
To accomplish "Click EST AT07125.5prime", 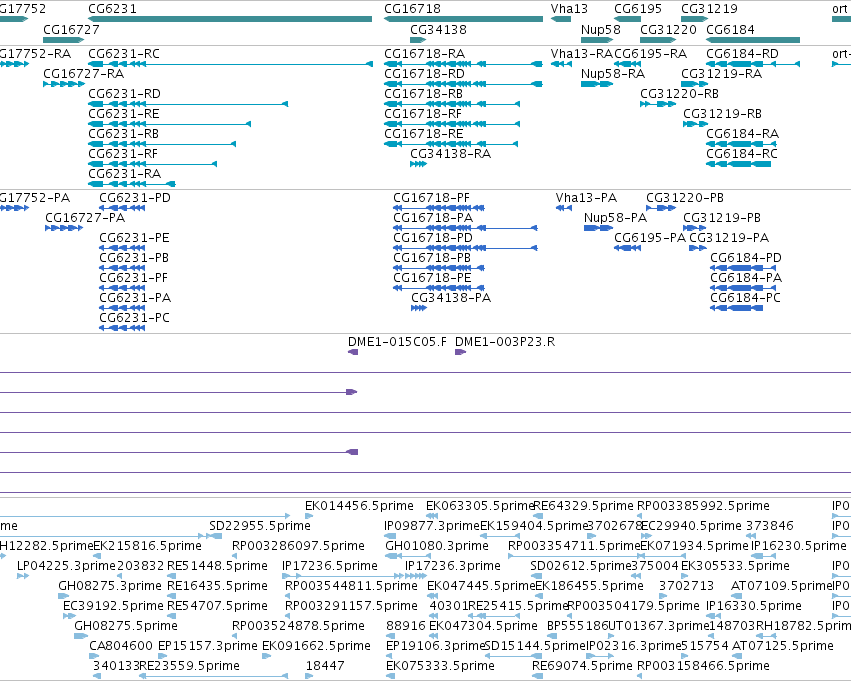I will tap(736, 656).
